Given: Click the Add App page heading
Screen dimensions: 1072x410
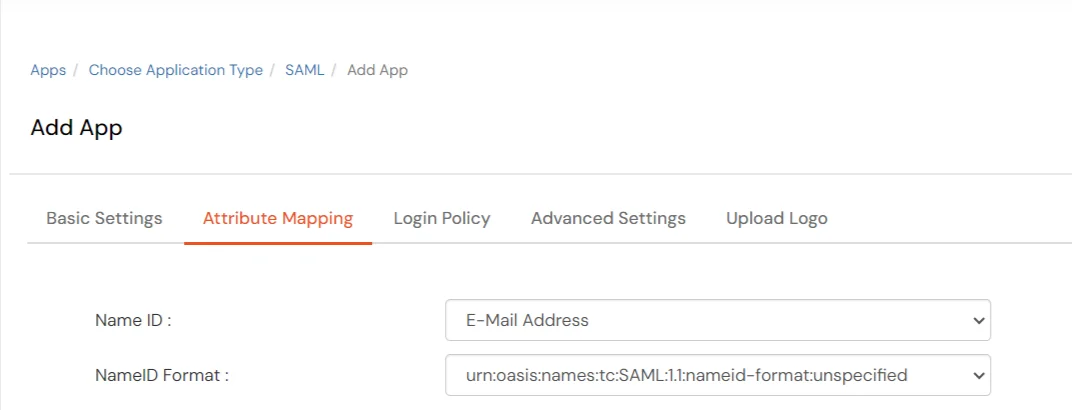Looking at the screenshot, I should 77,128.
